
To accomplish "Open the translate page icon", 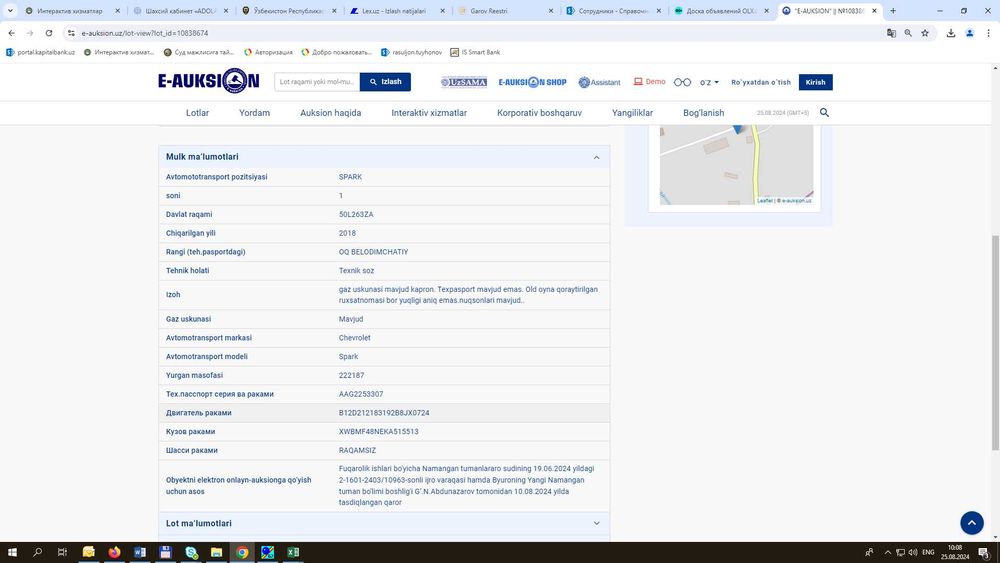I will tap(891, 33).
